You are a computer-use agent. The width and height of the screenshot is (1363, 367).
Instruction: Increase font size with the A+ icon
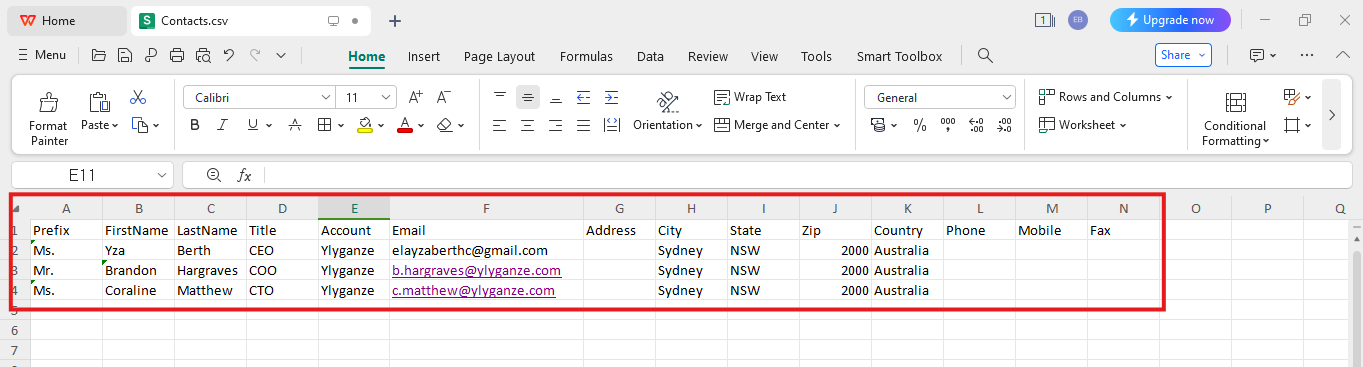(x=416, y=97)
